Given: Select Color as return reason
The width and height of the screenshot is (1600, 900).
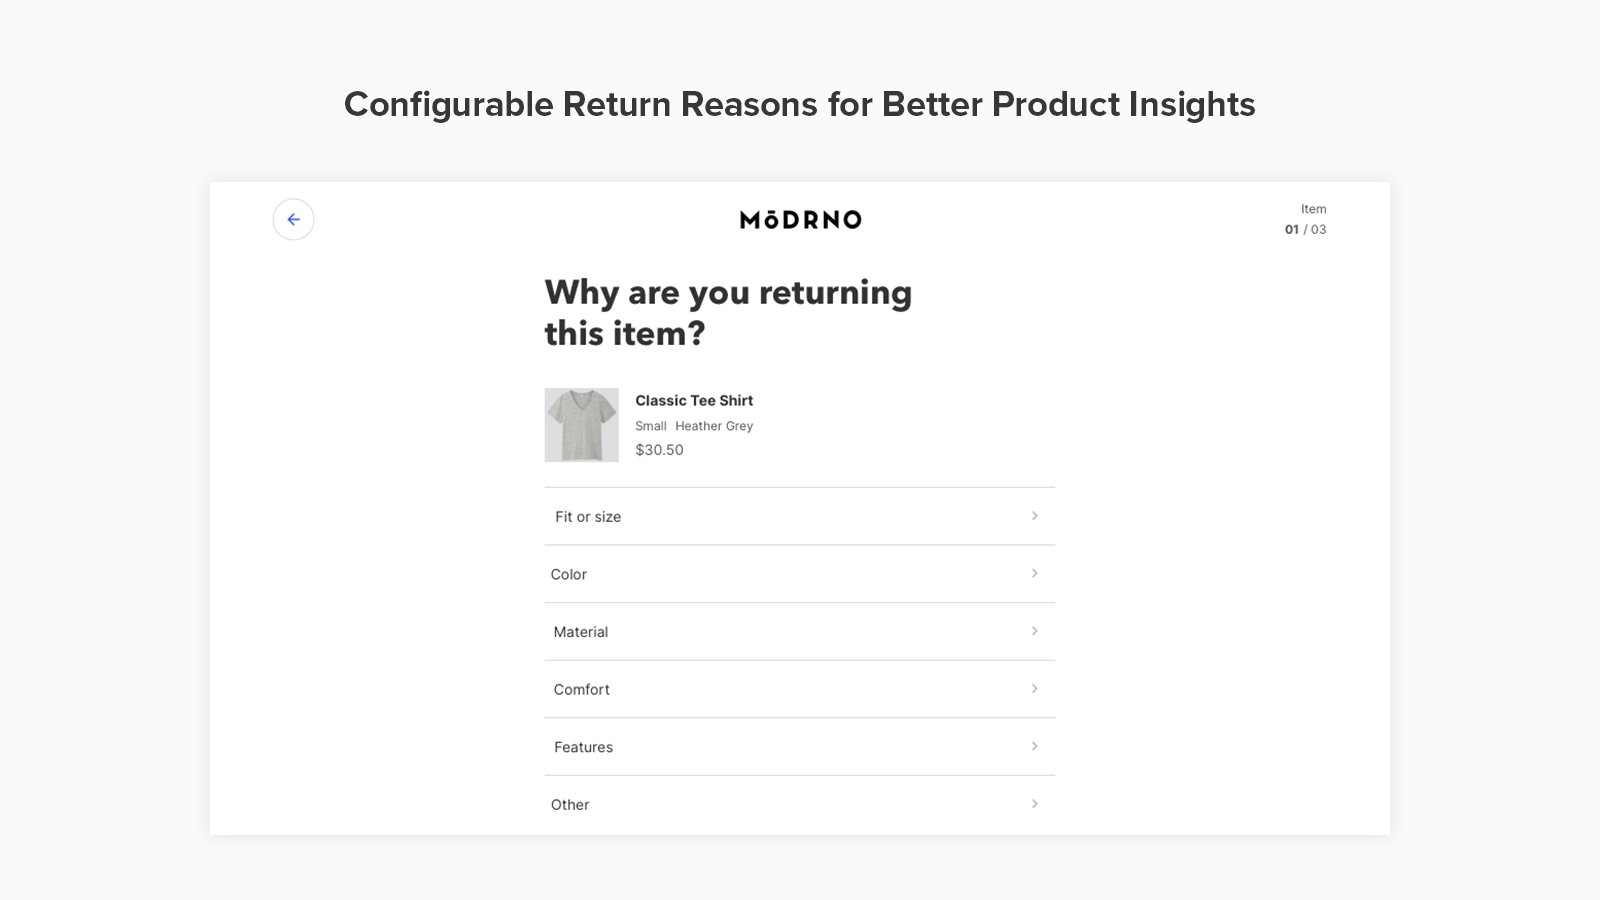Looking at the screenshot, I should coord(569,574).
